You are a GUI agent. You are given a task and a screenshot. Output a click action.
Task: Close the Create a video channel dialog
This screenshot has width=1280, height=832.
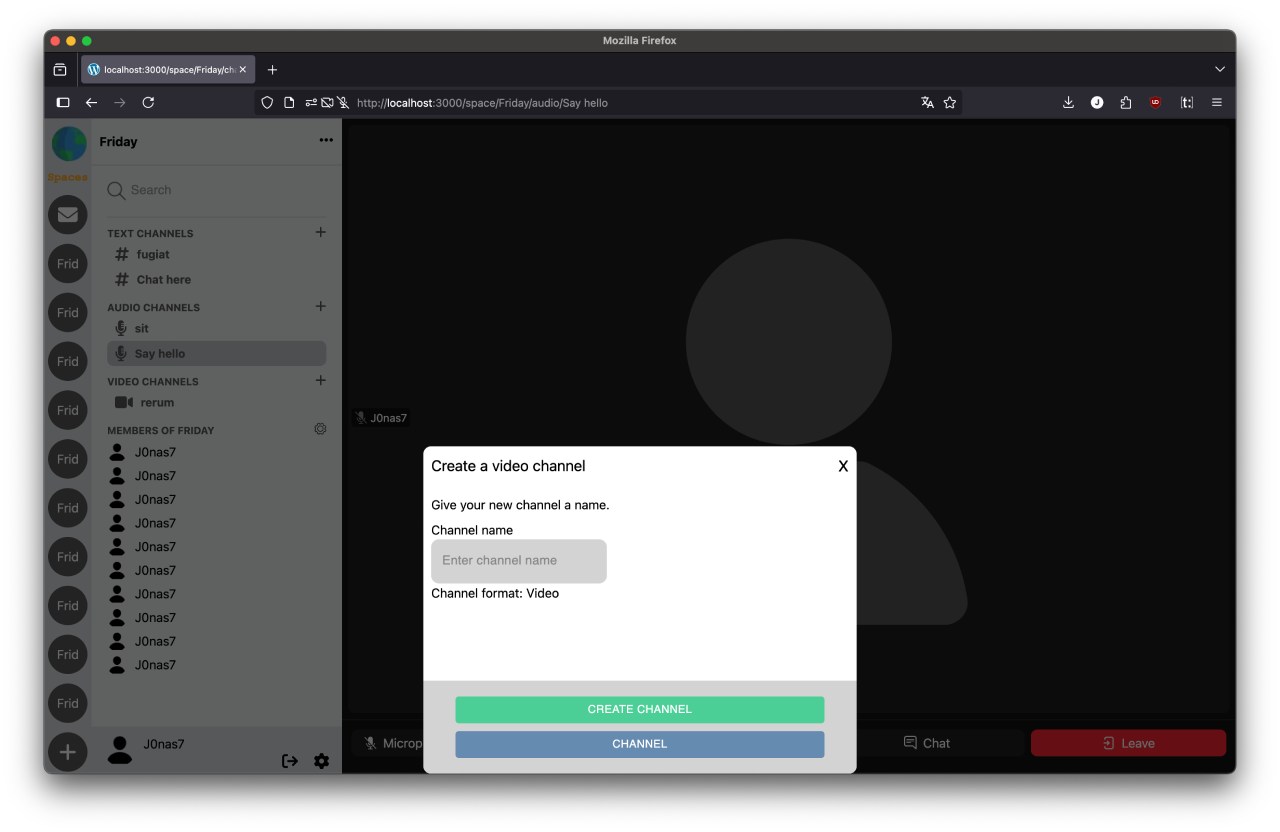click(x=843, y=466)
